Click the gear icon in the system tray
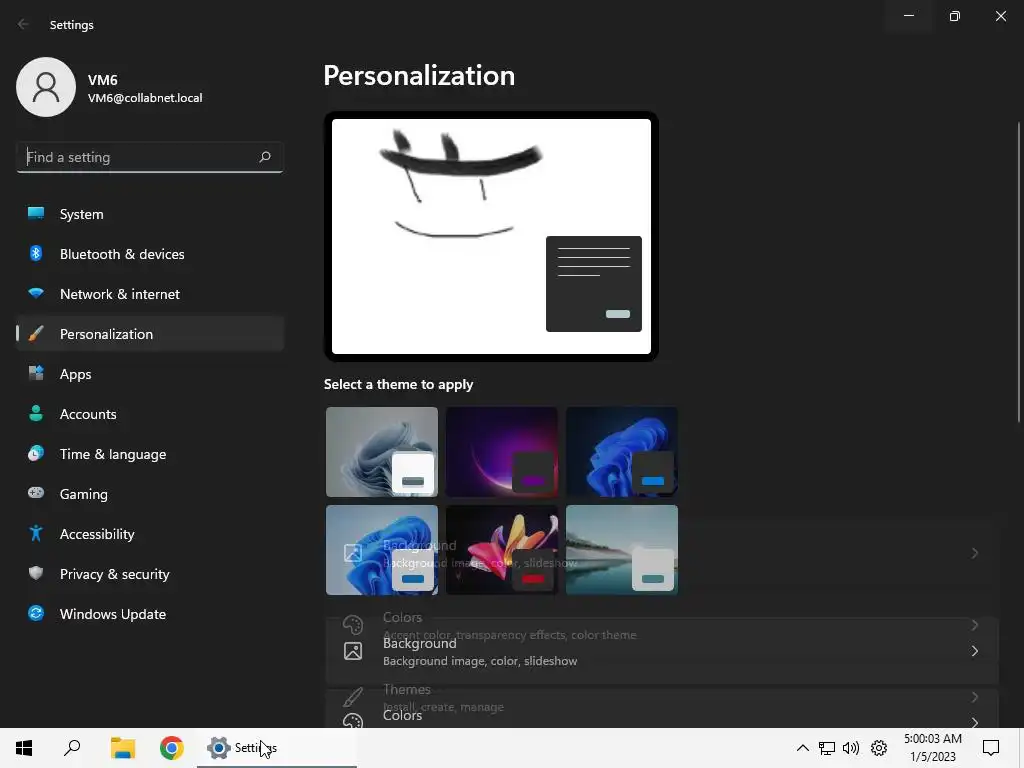Viewport: 1024px width, 768px height. click(x=879, y=748)
